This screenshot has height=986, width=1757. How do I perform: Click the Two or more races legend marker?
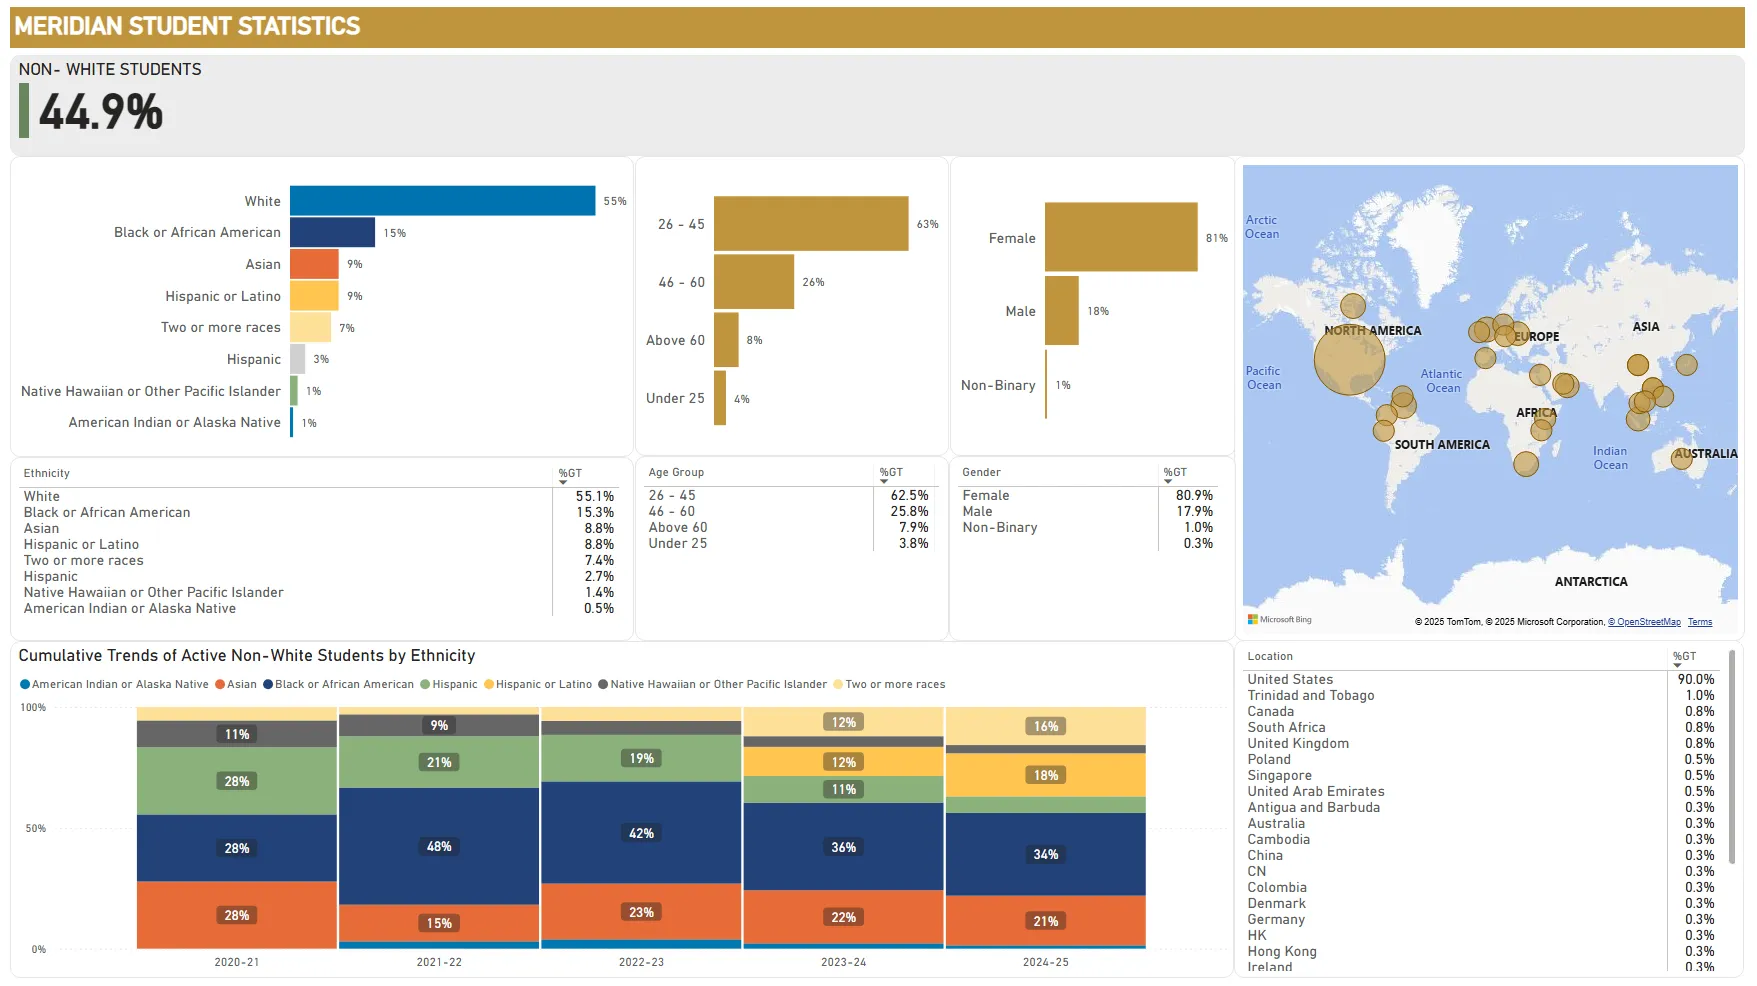click(838, 685)
